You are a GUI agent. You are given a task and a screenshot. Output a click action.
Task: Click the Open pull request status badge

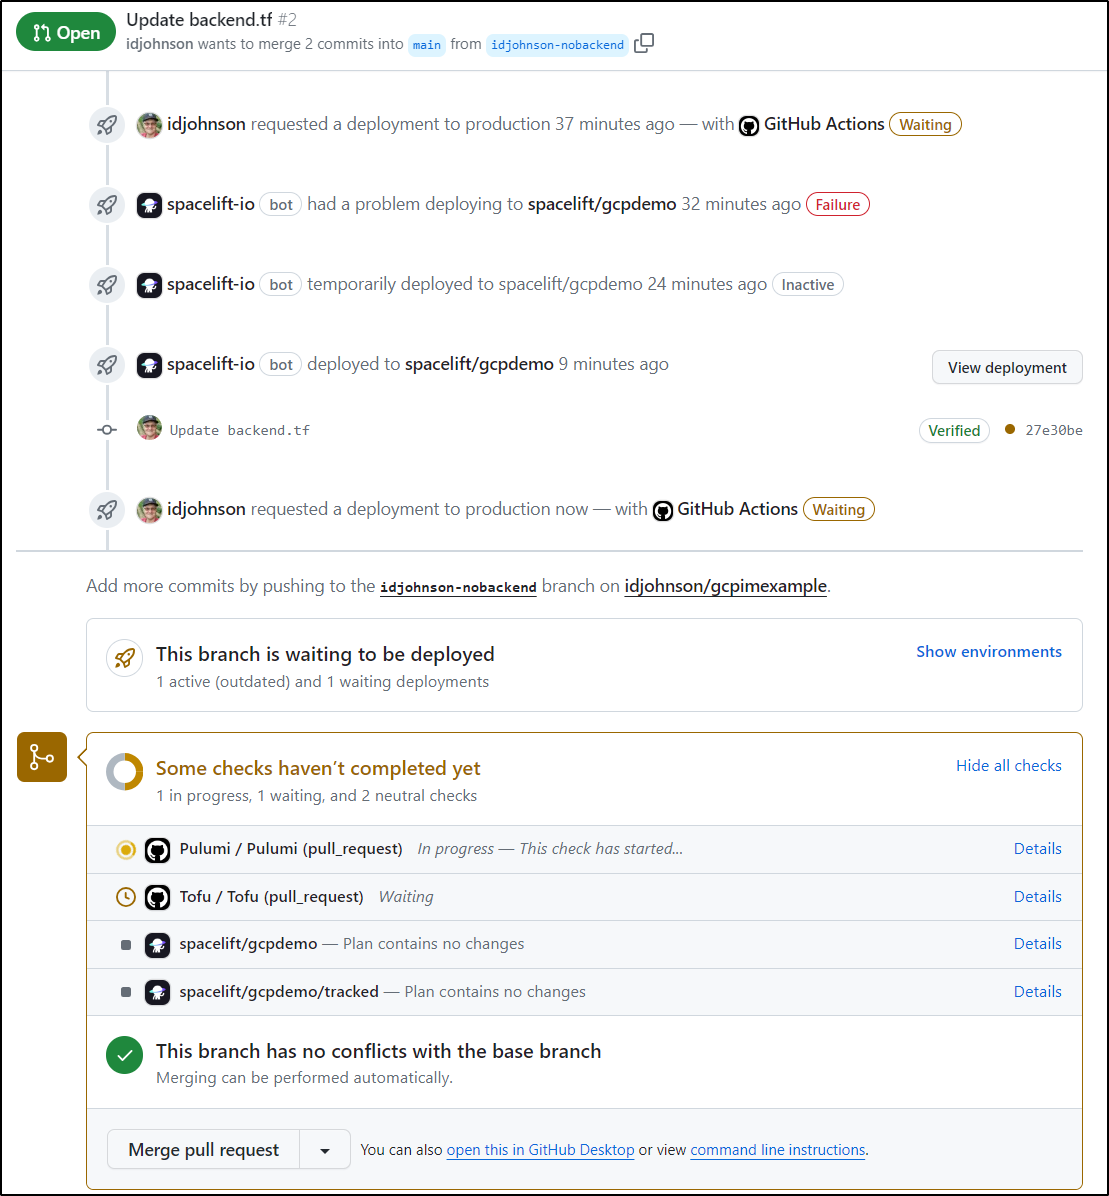[66, 33]
